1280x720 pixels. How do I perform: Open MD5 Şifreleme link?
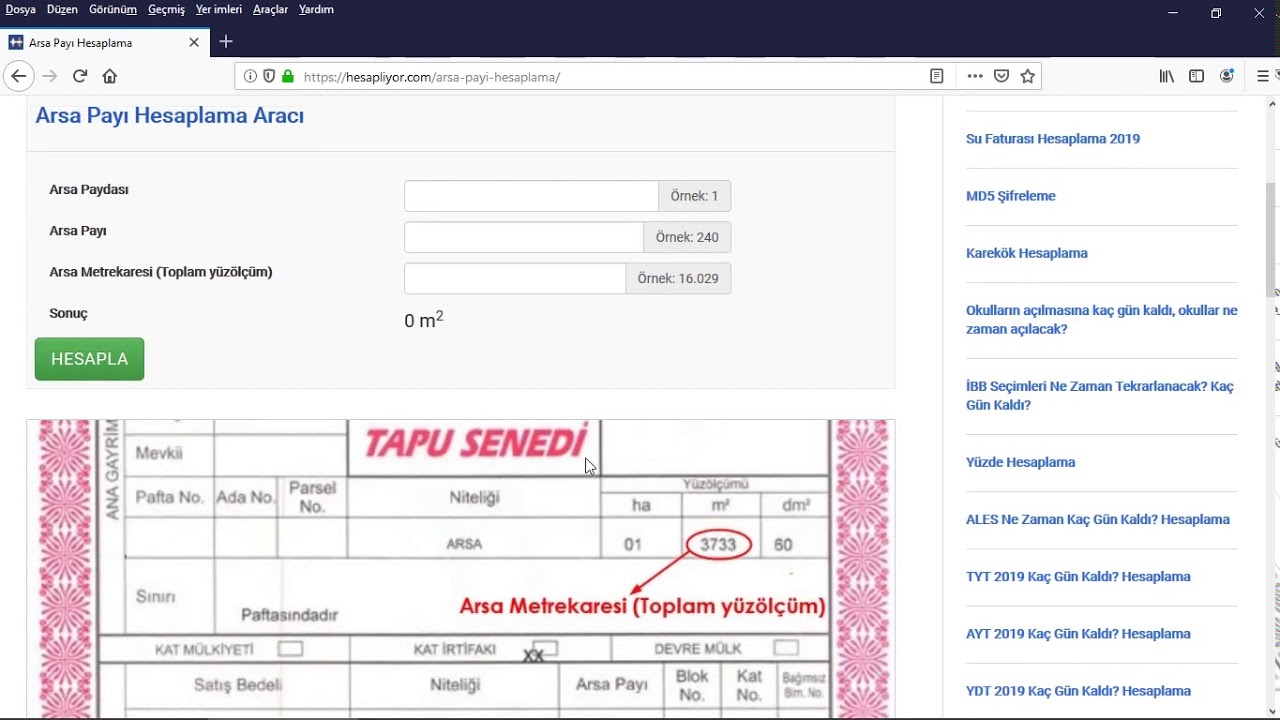[x=1011, y=196]
